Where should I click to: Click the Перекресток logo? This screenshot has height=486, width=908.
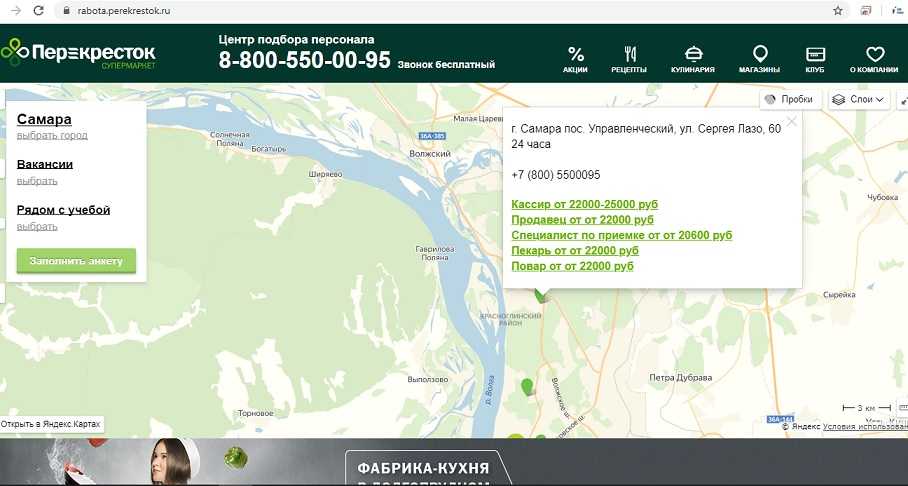78,52
